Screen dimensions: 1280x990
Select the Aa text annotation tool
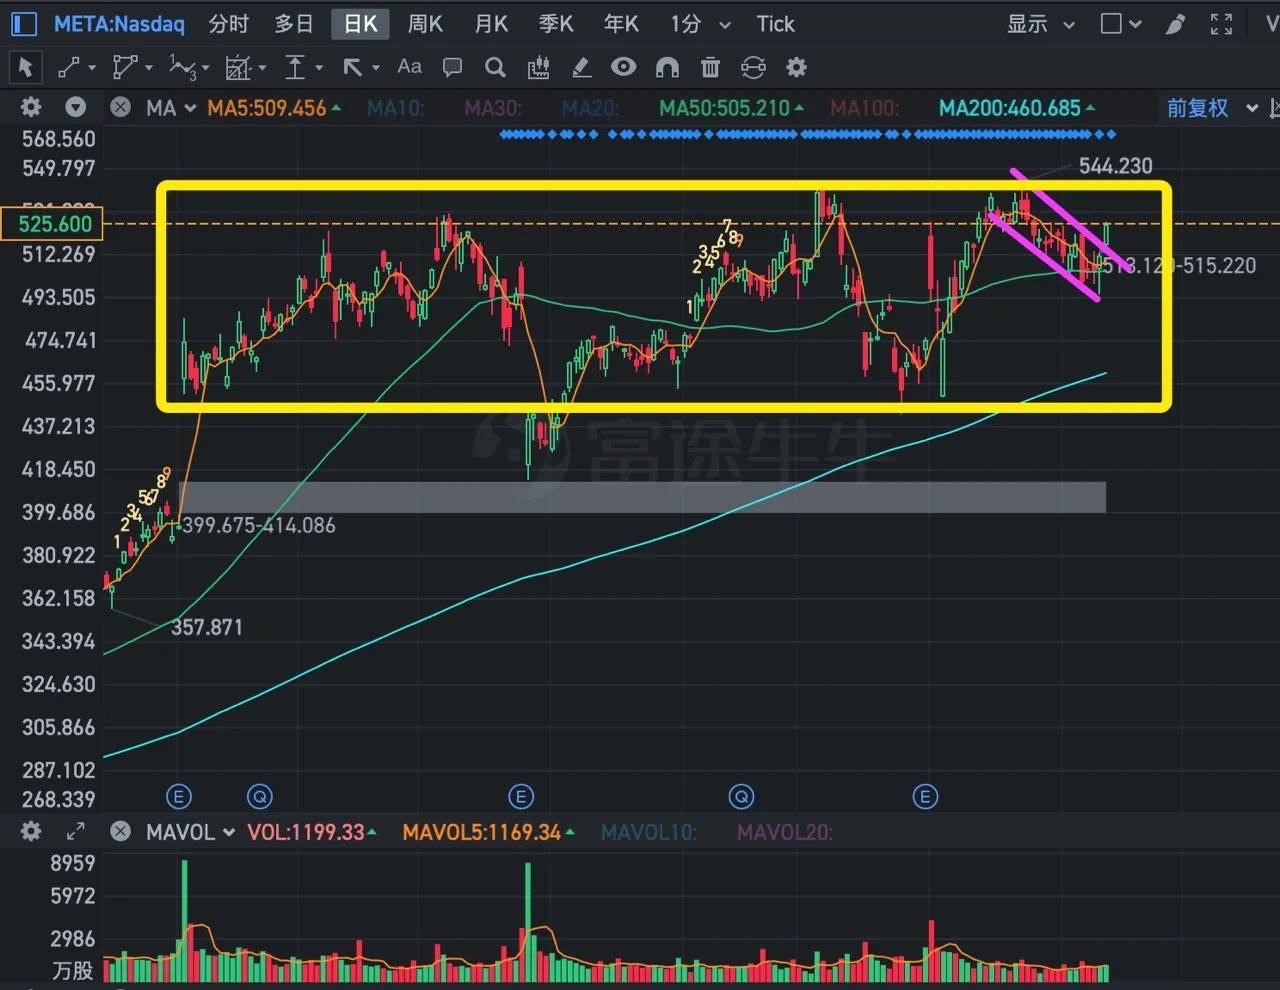409,66
